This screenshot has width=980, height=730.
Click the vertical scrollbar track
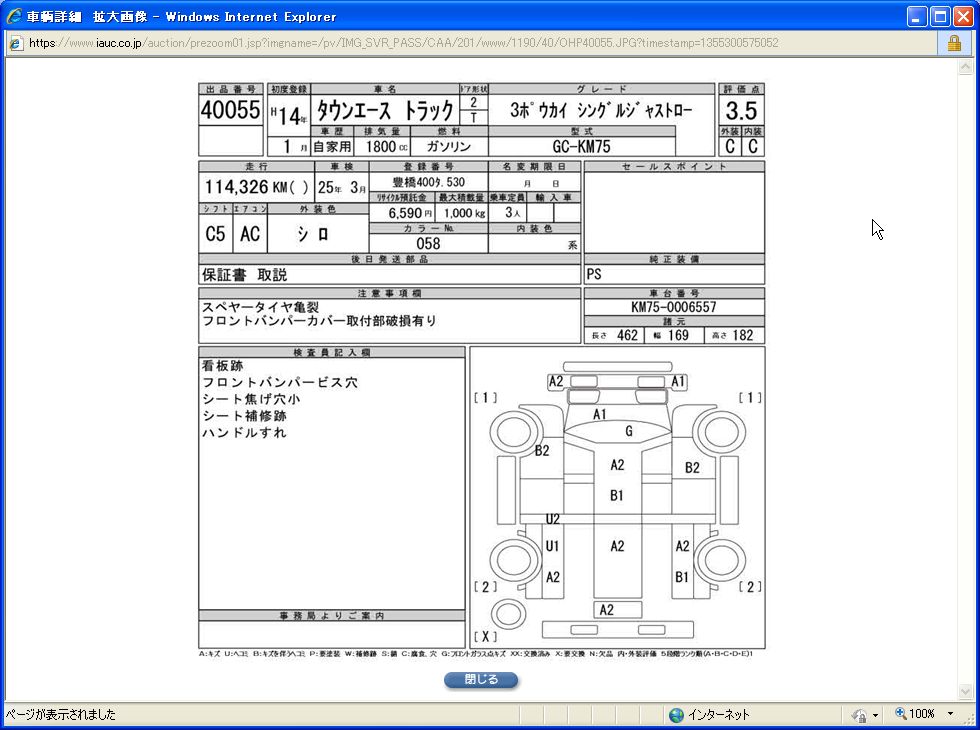click(965, 380)
